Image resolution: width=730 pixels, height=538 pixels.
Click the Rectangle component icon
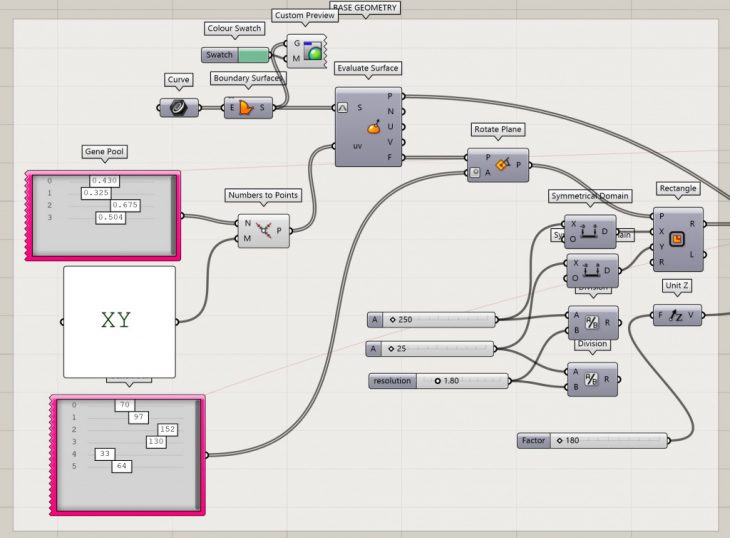678,239
